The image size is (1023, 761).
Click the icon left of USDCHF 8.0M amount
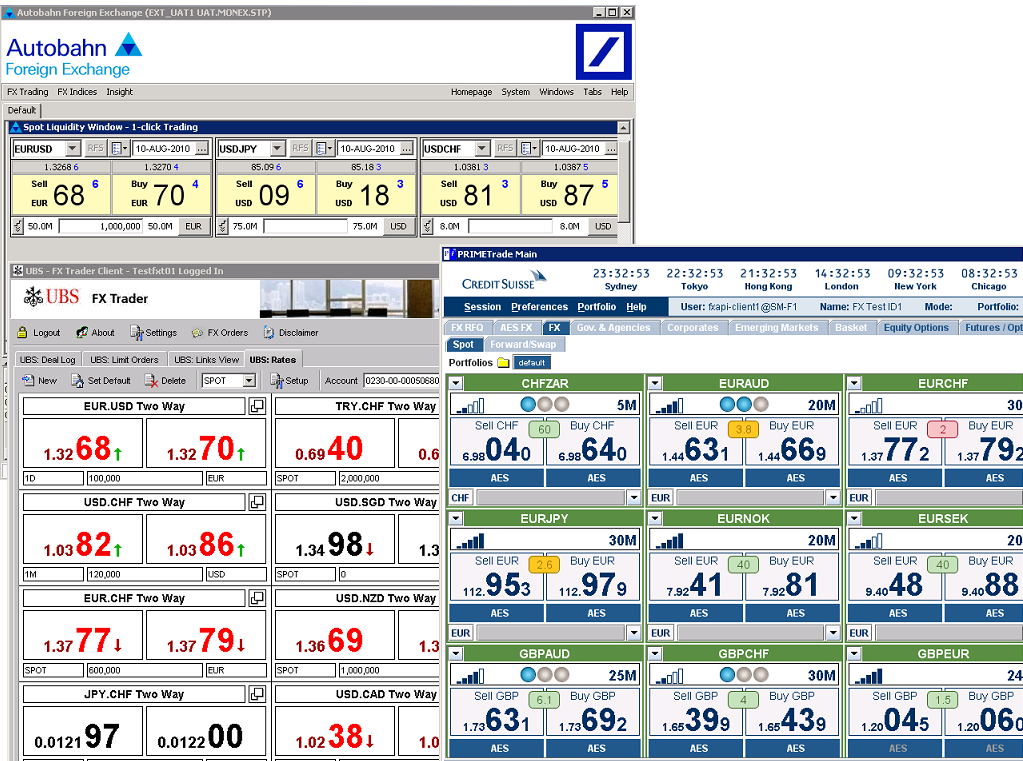point(427,226)
